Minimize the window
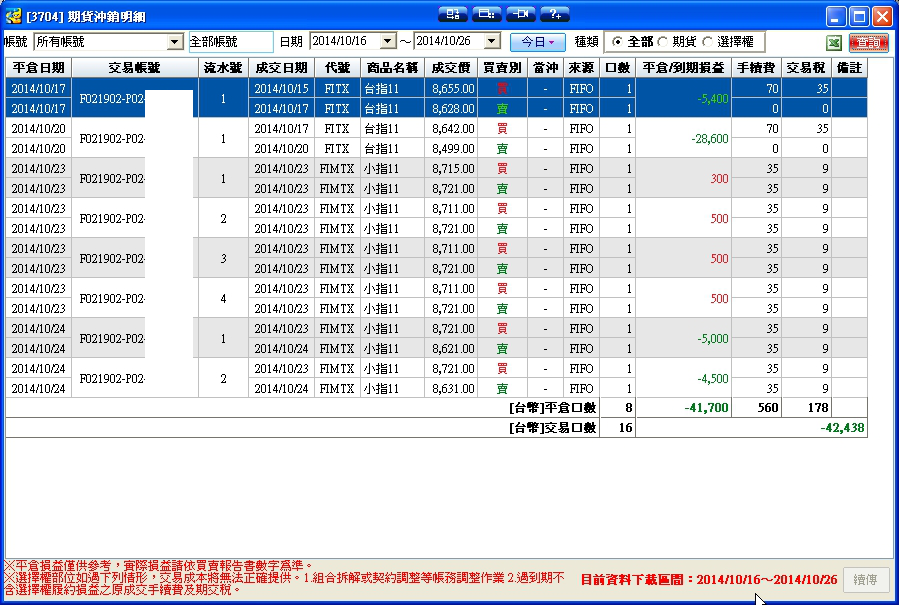 coord(836,17)
